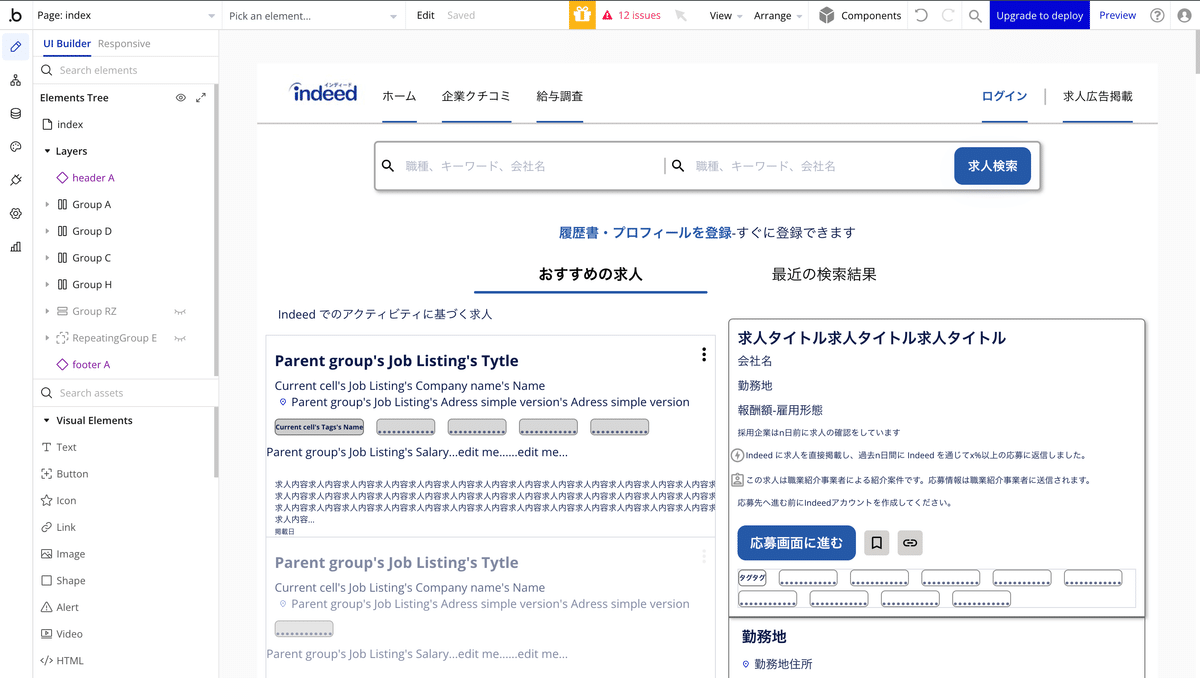This screenshot has width=1200, height=678.
Task: Select the index page in tree
Action: (62, 125)
